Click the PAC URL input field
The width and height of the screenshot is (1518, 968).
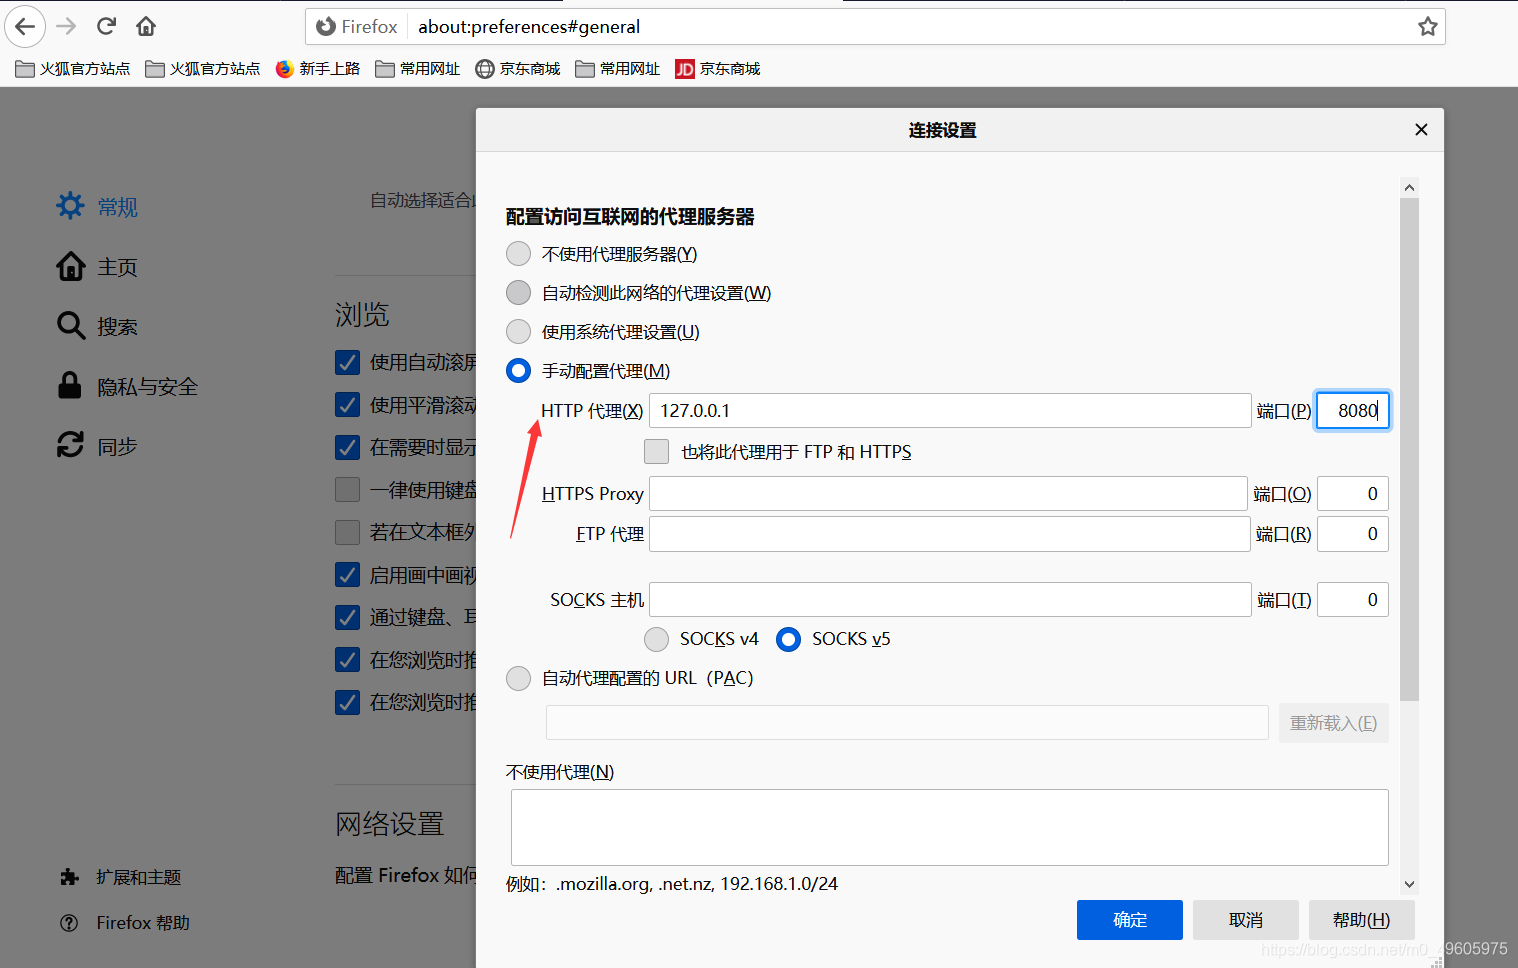(x=907, y=723)
